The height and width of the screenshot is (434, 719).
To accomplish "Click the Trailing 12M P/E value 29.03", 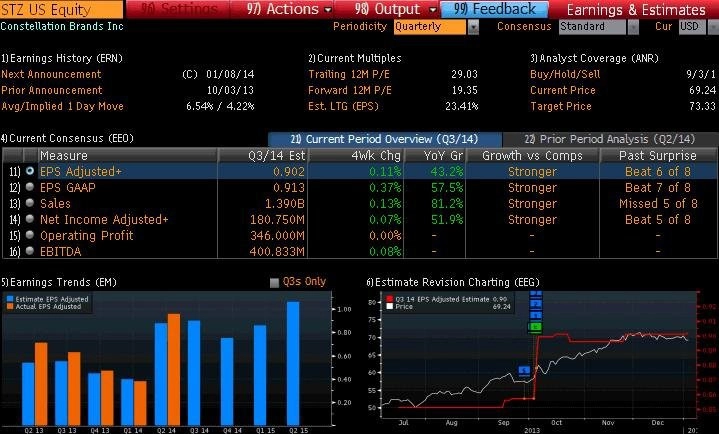I will click(x=464, y=74).
